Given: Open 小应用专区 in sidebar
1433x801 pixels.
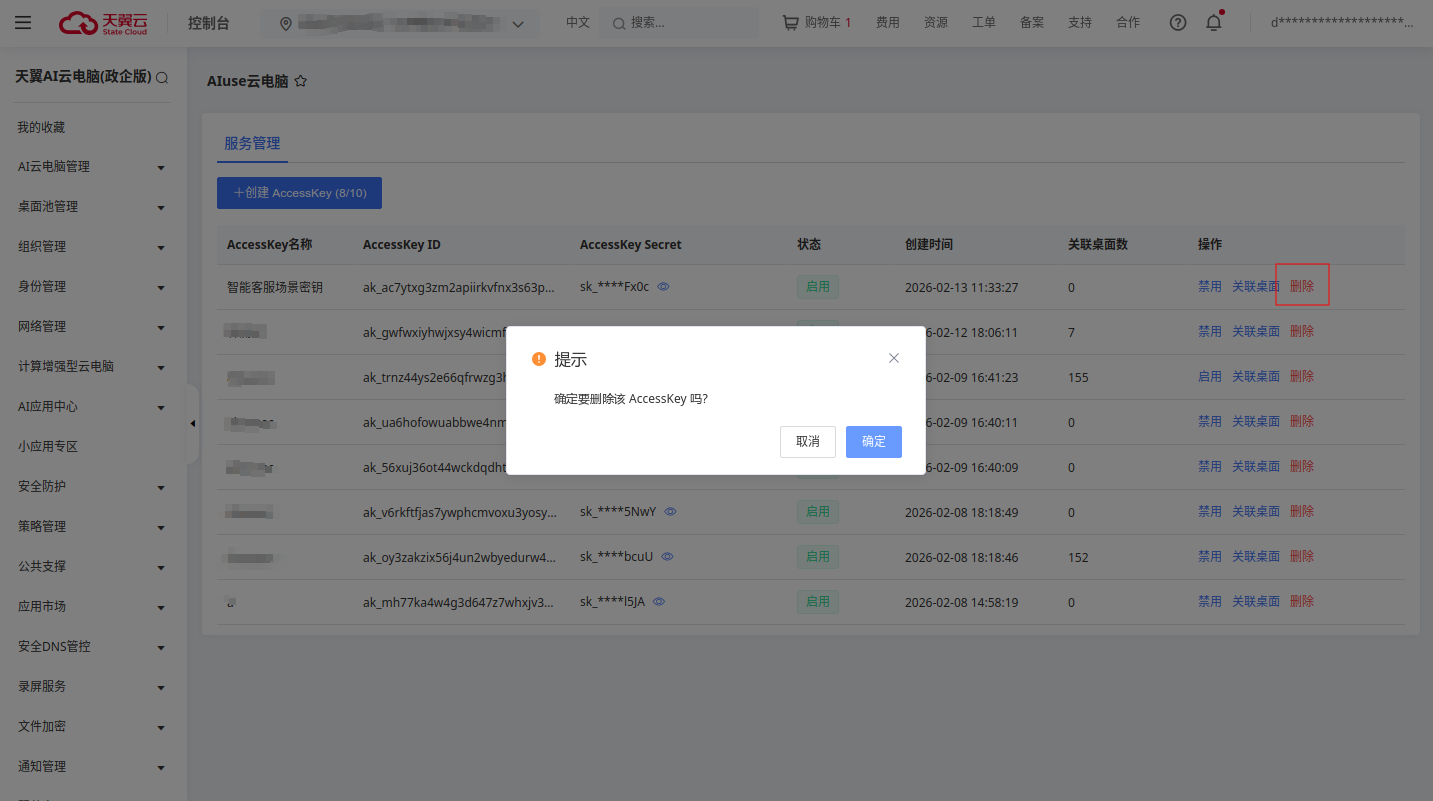Looking at the screenshot, I should tap(48, 446).
